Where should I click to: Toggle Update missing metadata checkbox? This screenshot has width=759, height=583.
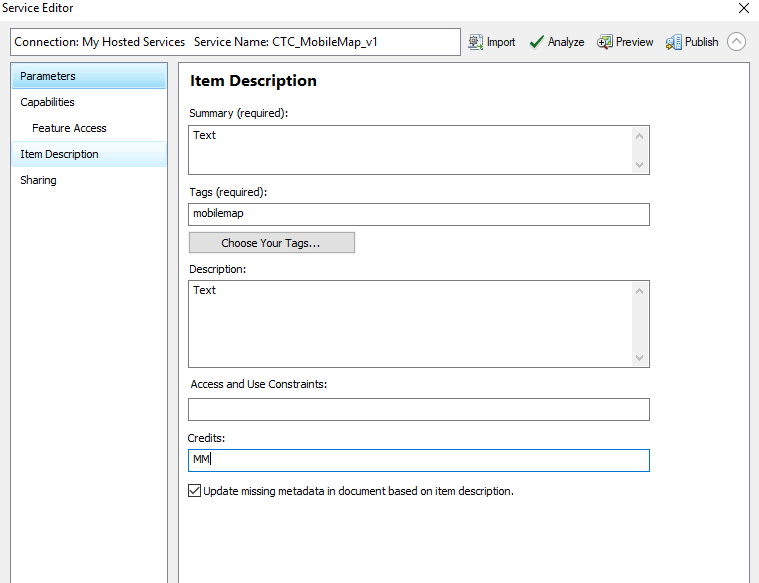tap(195, 491)
